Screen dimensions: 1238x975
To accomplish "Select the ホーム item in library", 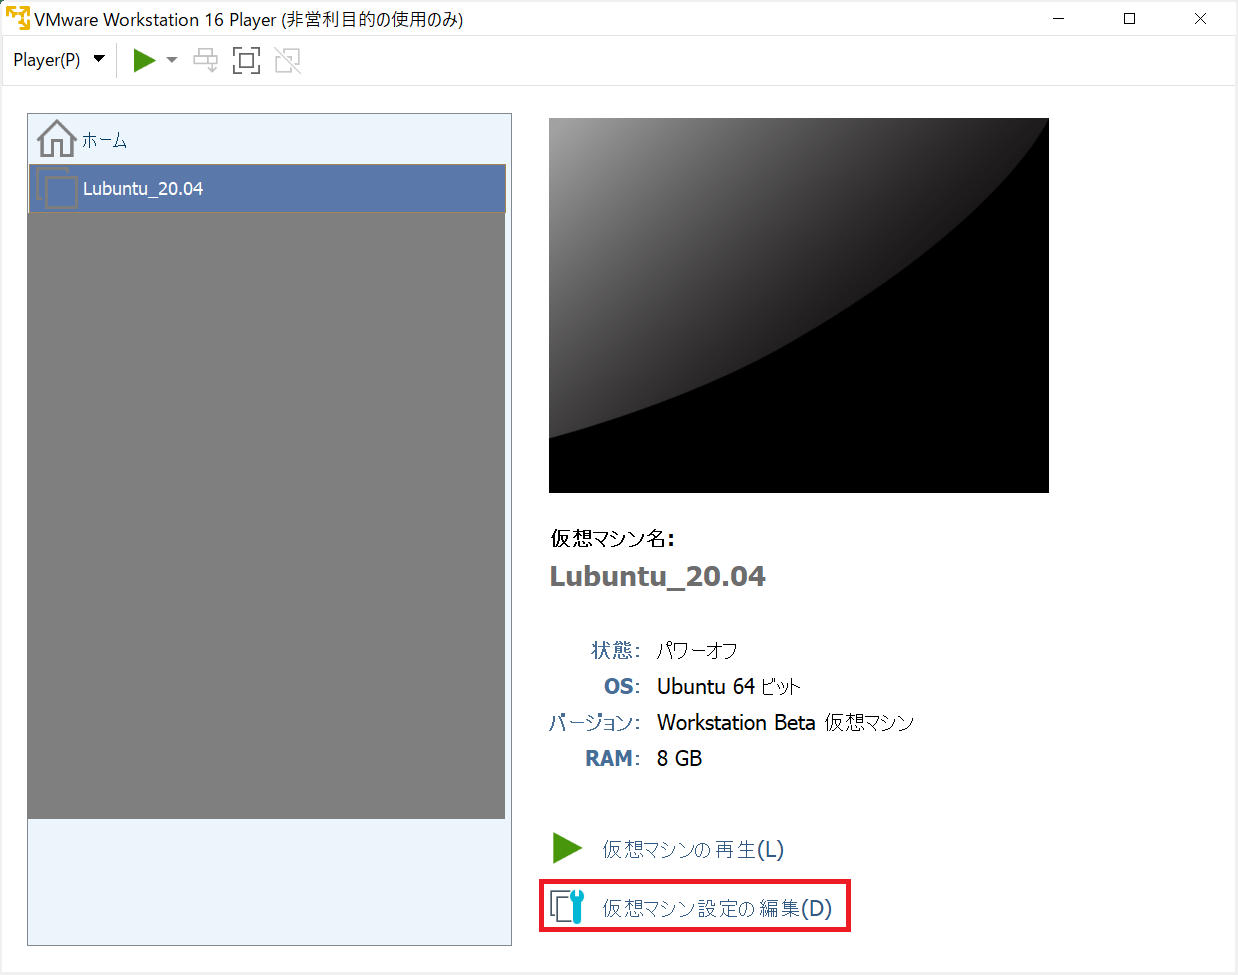I will [267, 140].
